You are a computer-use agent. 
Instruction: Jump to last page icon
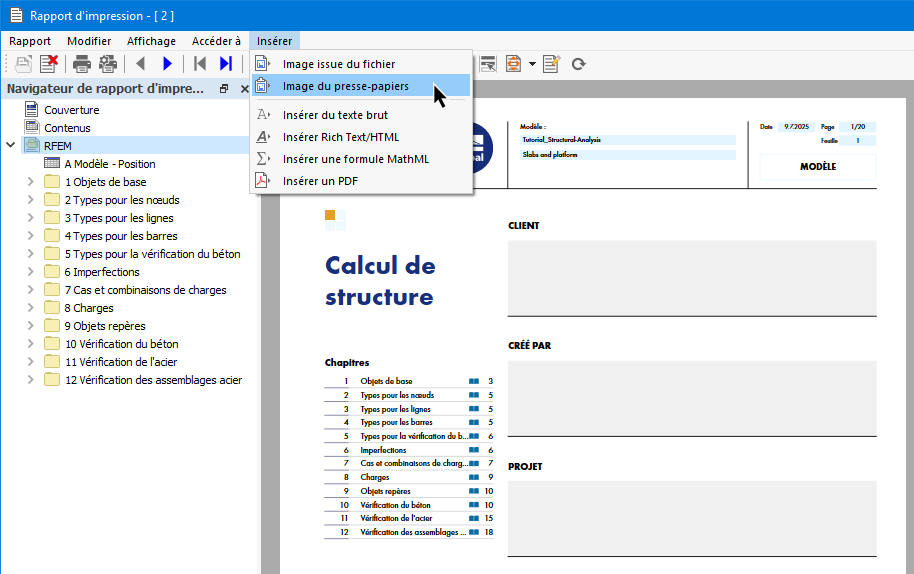(x=226, y=64)
